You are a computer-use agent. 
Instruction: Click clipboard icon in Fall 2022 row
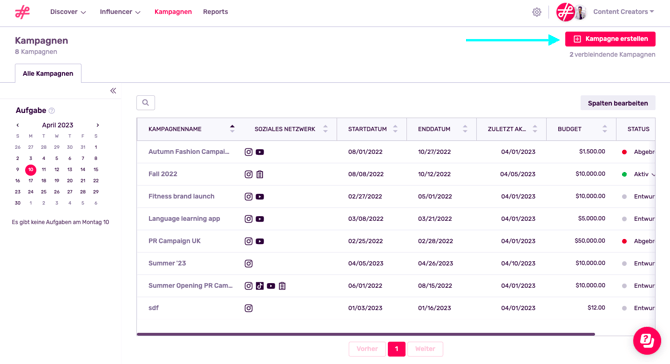click(260, 174)
